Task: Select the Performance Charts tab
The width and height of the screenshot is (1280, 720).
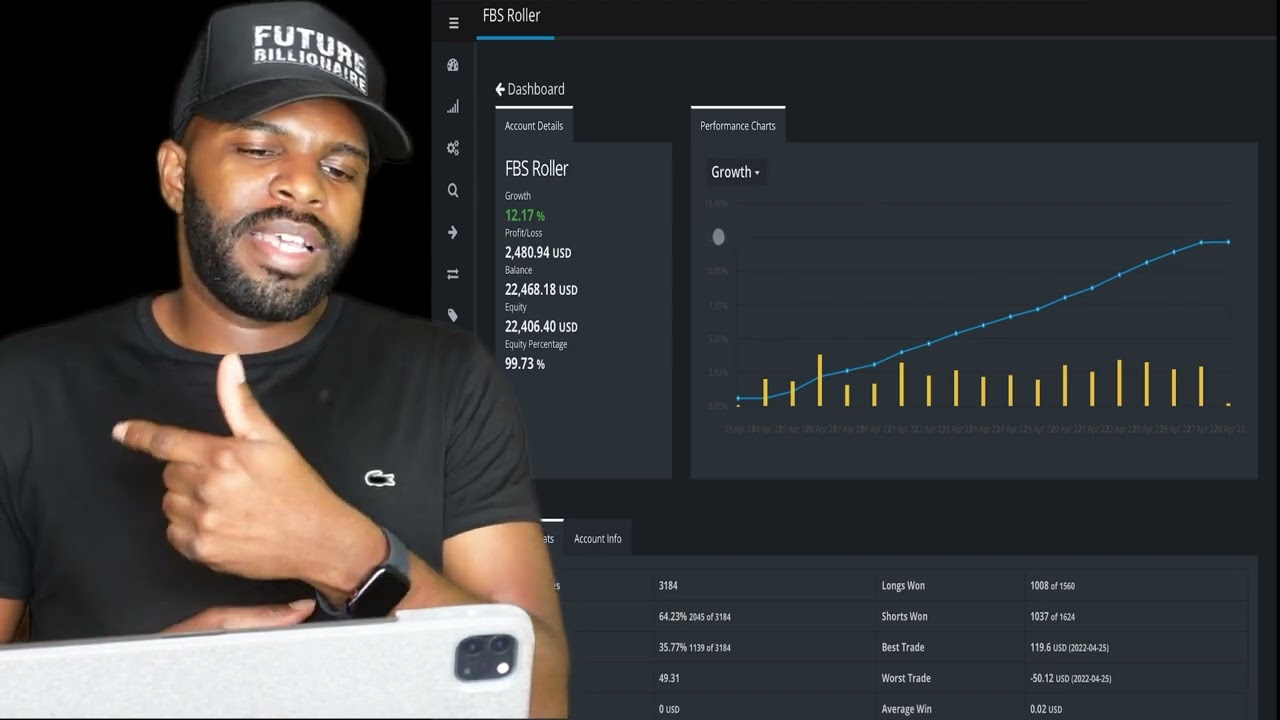Action: tap(738, 126)
